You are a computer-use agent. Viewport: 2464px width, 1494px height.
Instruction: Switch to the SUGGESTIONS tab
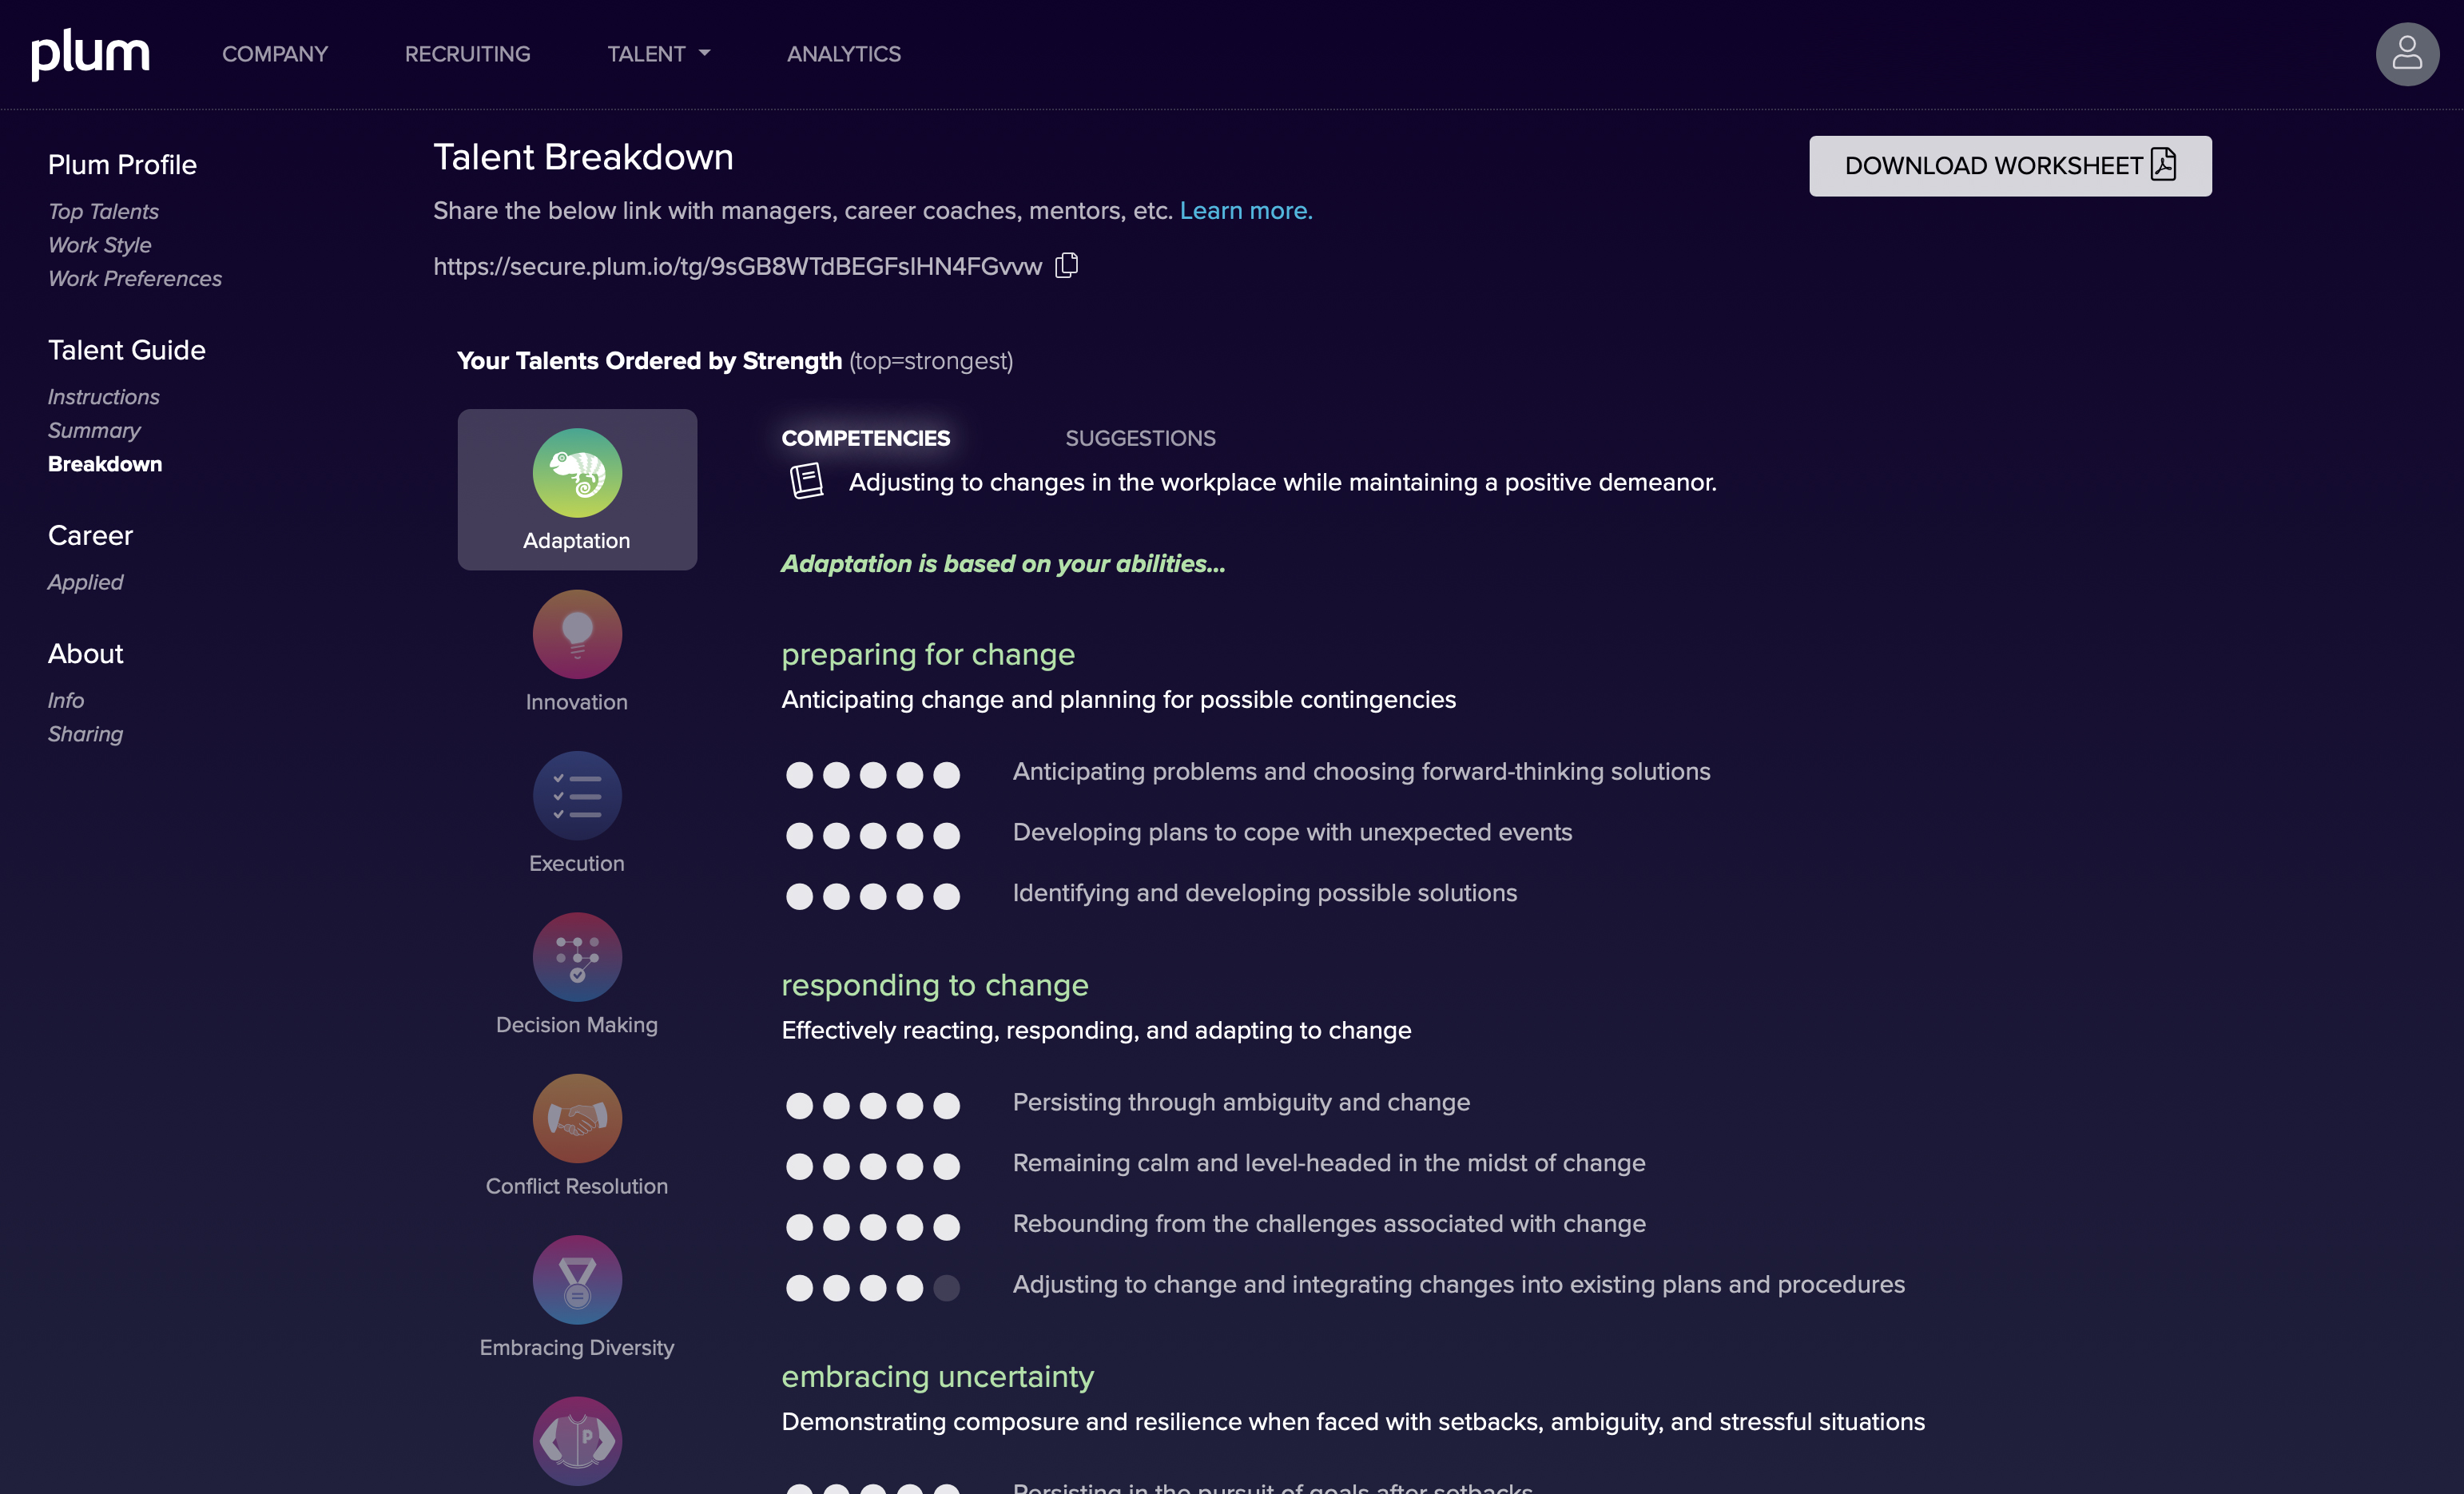coord(1140,438)
